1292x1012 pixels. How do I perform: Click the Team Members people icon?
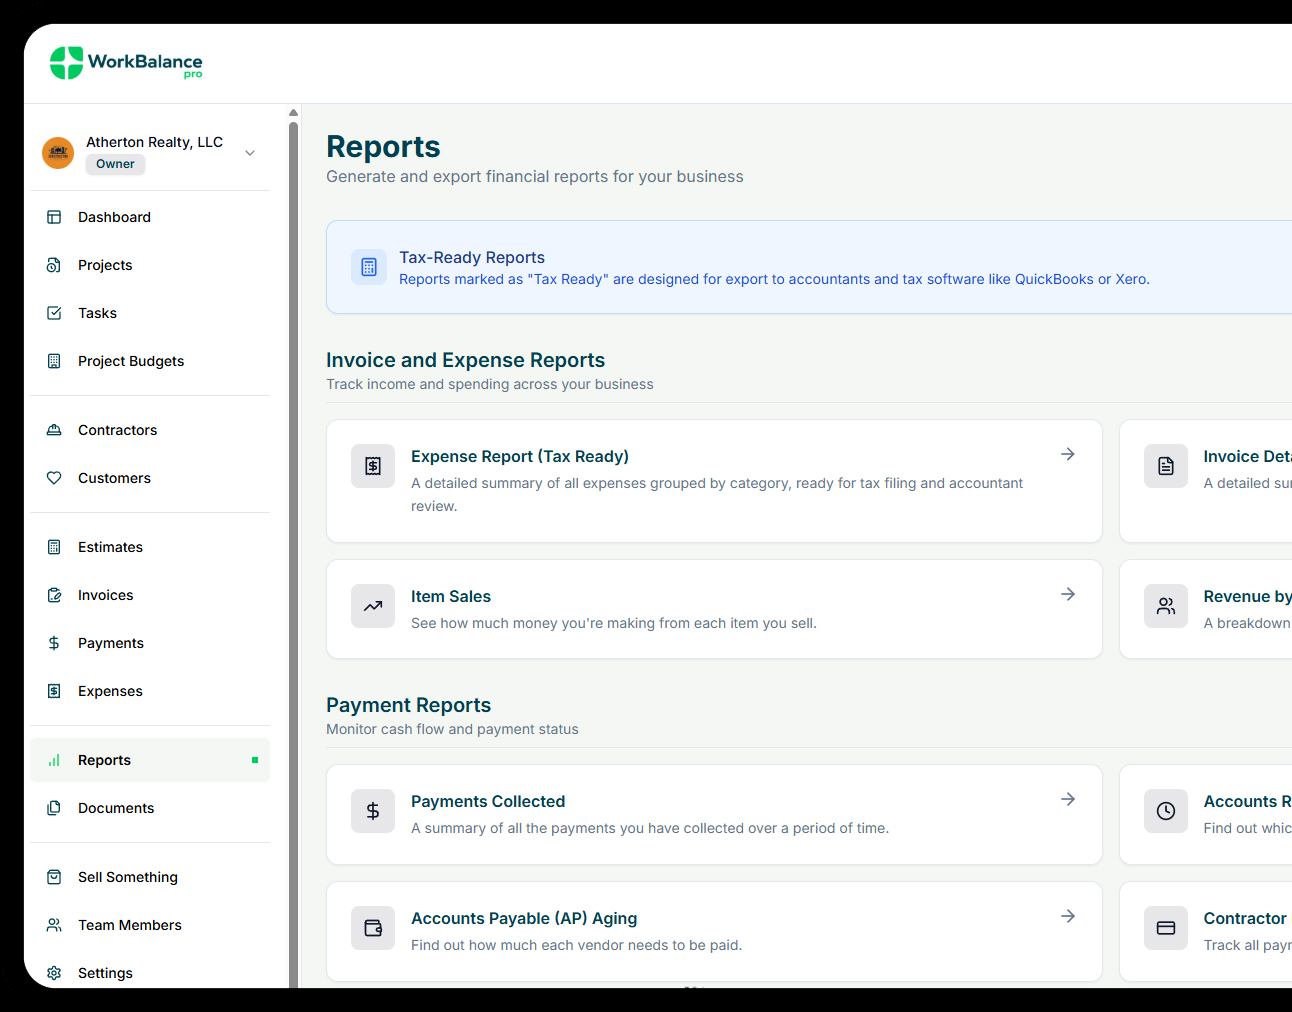pos(54,925)
